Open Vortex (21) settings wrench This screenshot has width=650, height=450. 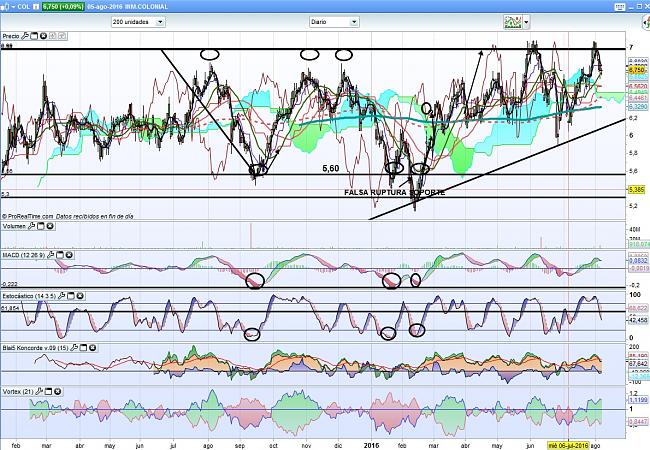click(39, 391)
